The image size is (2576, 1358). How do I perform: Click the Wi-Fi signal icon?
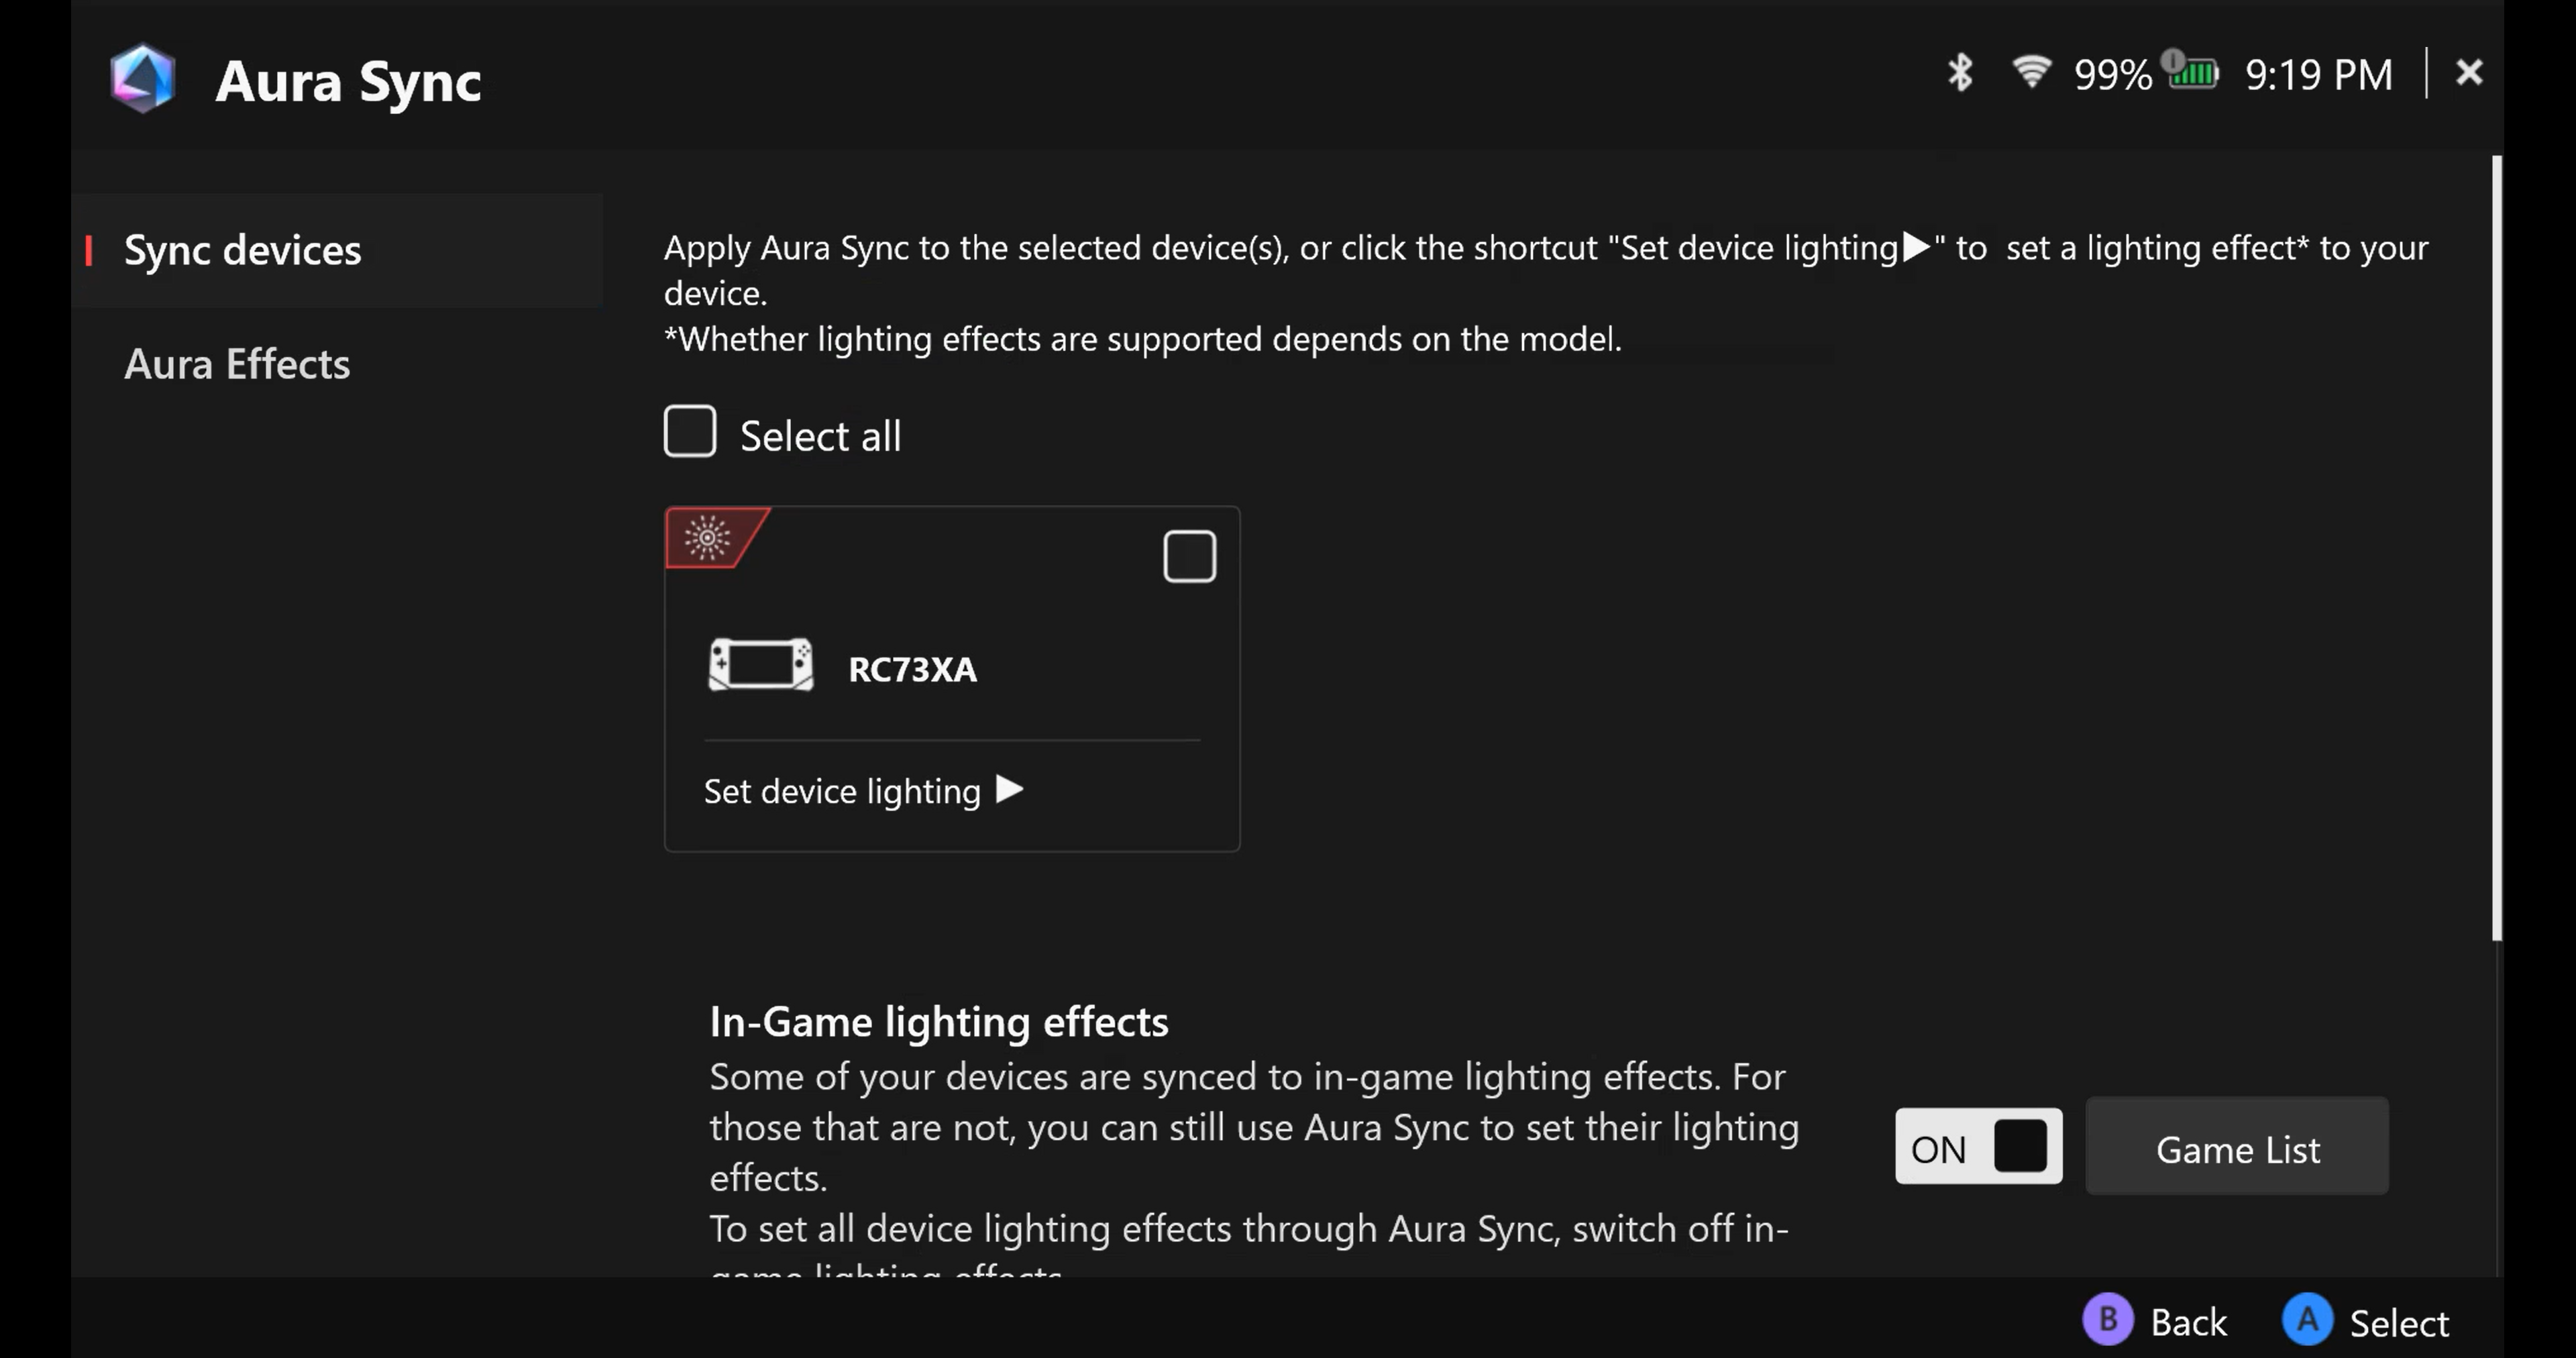click(x=2031, y=71)
